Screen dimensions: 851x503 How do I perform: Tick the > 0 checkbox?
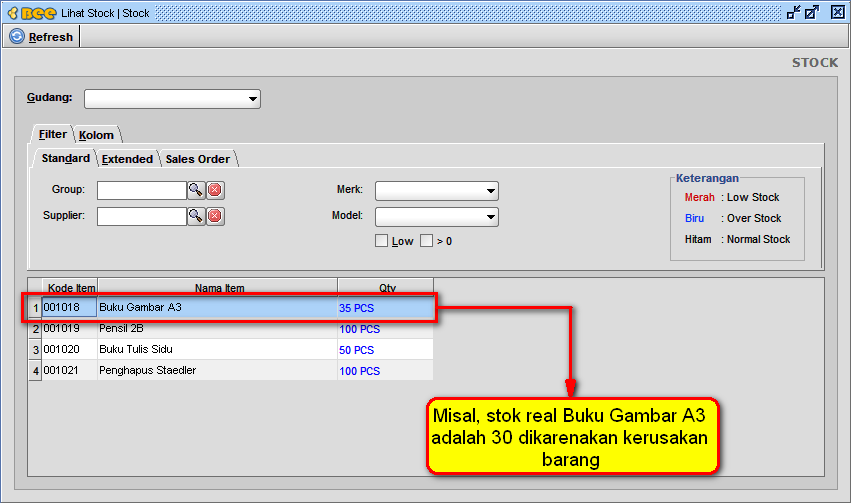point(427,240)
